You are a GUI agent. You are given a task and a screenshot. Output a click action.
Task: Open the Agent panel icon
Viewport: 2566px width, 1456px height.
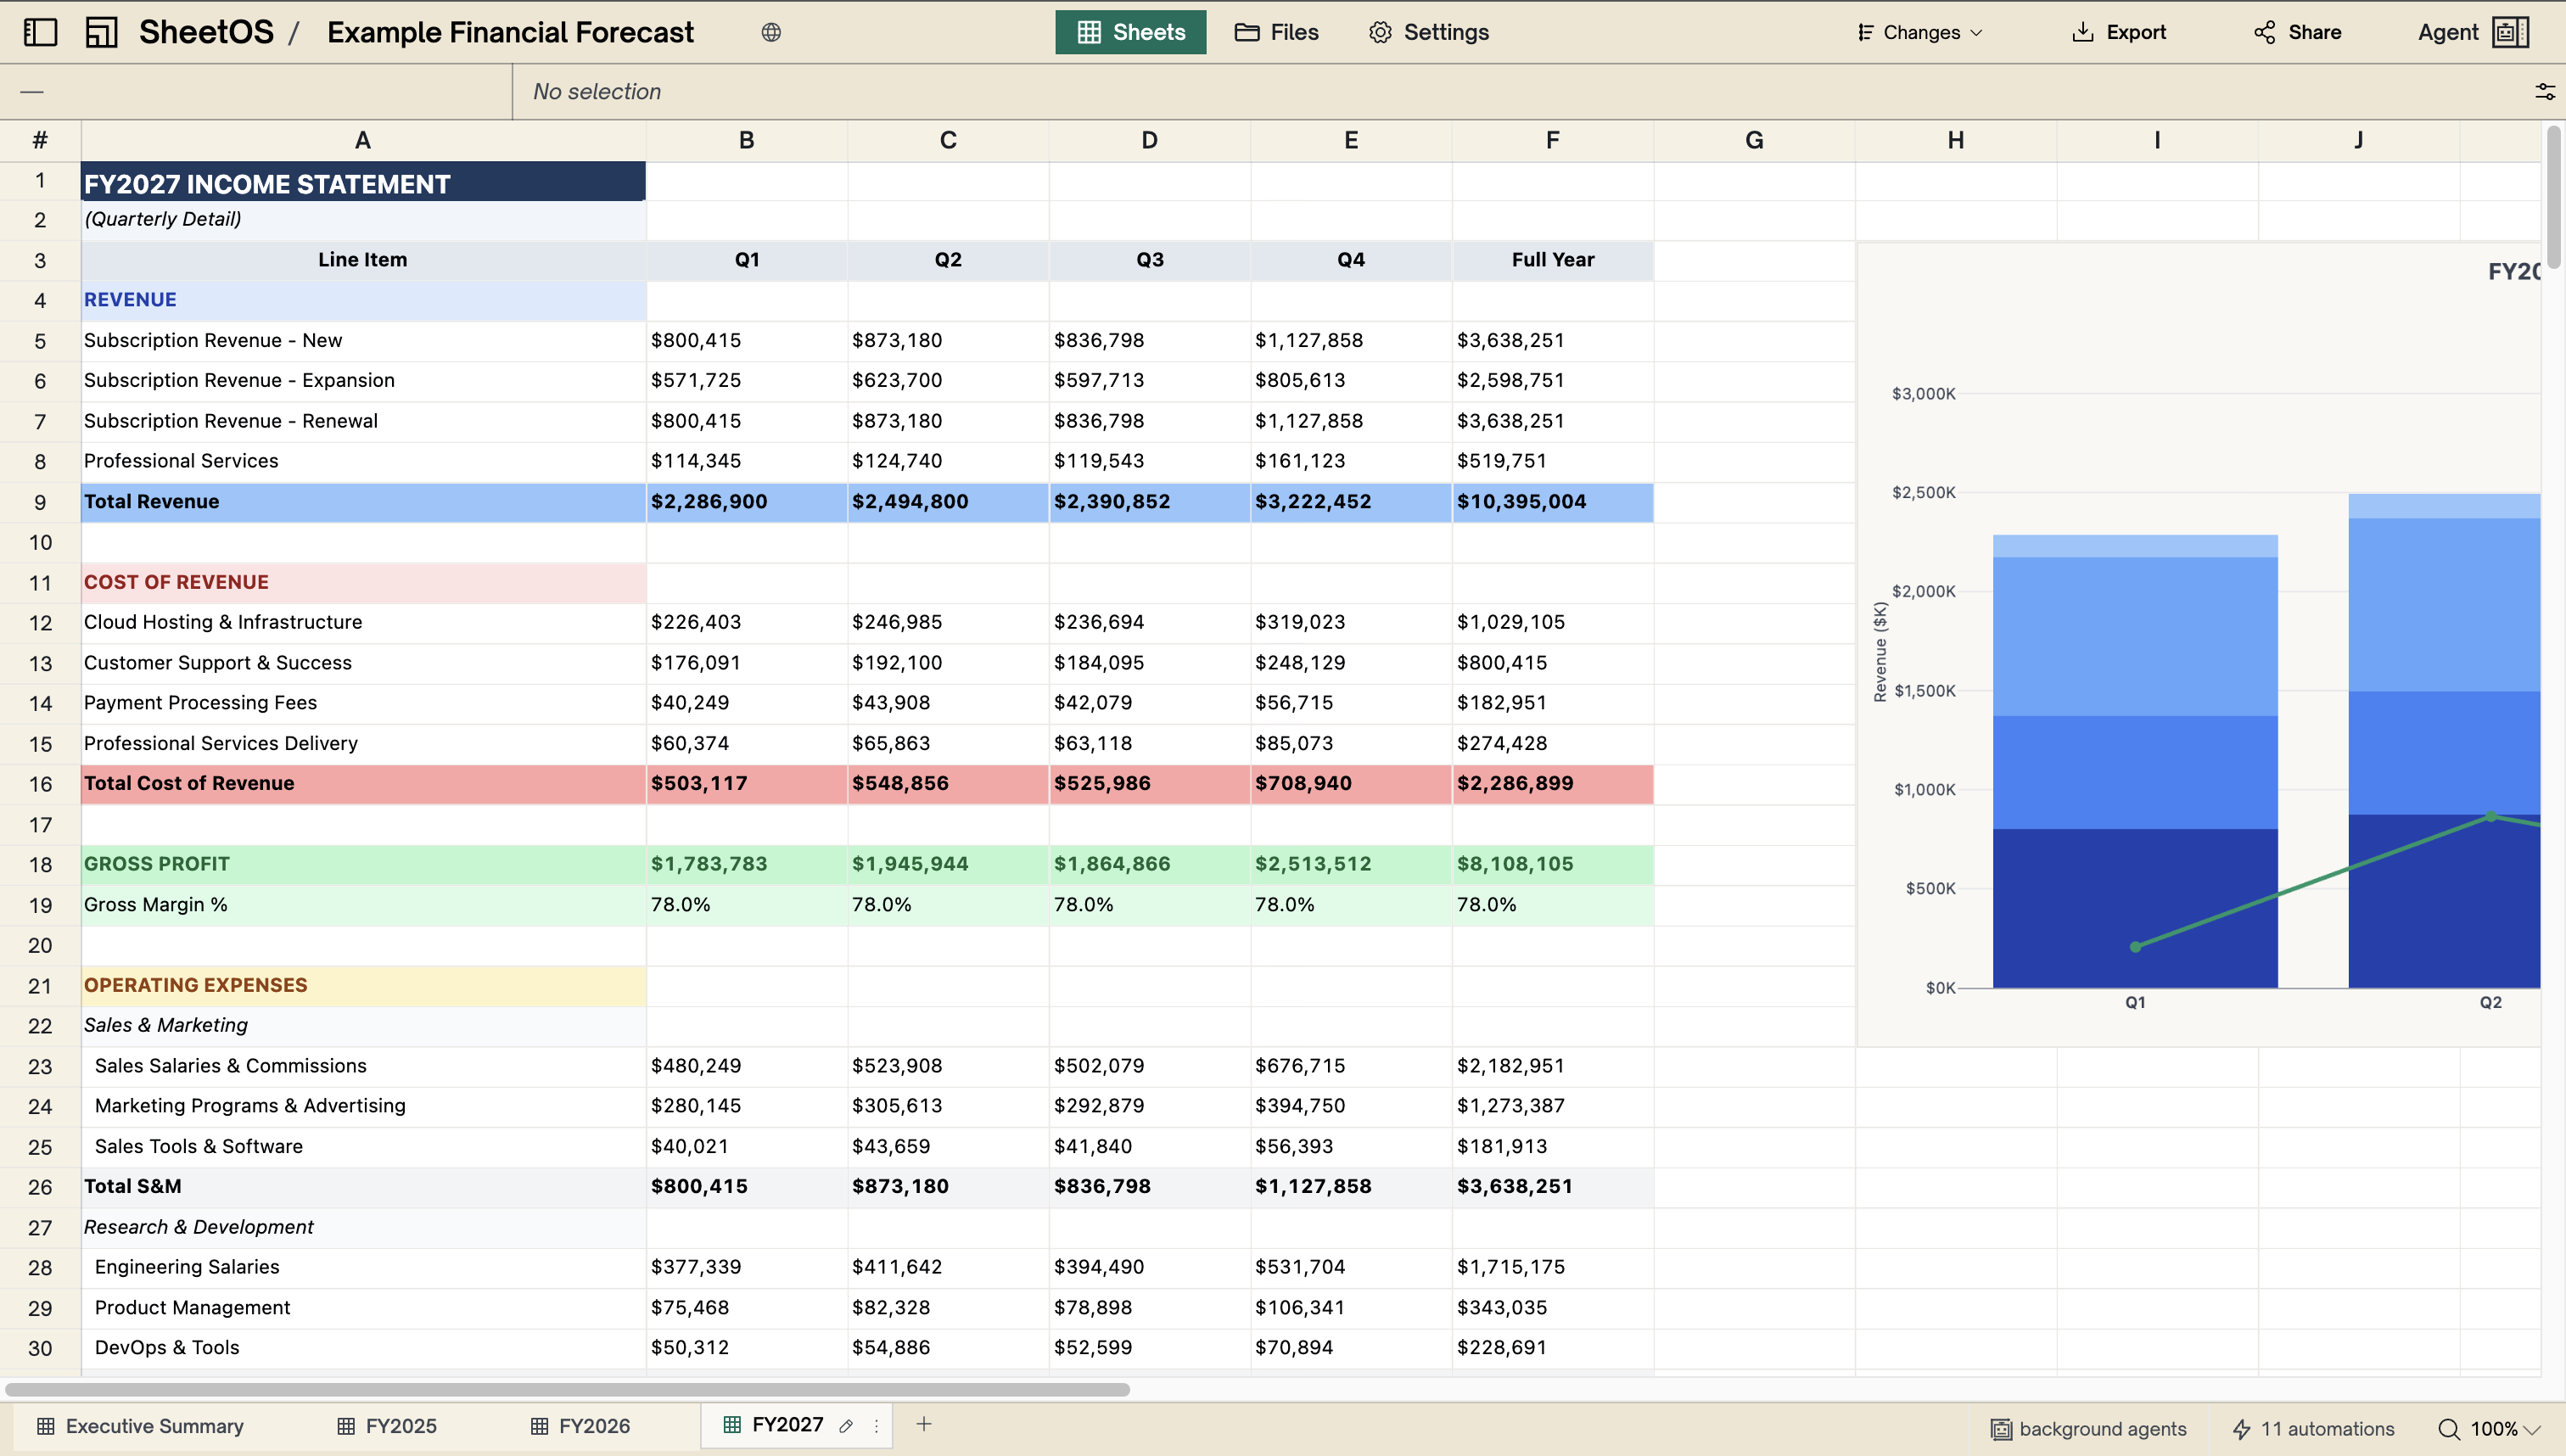click(x=2509, y=31)
